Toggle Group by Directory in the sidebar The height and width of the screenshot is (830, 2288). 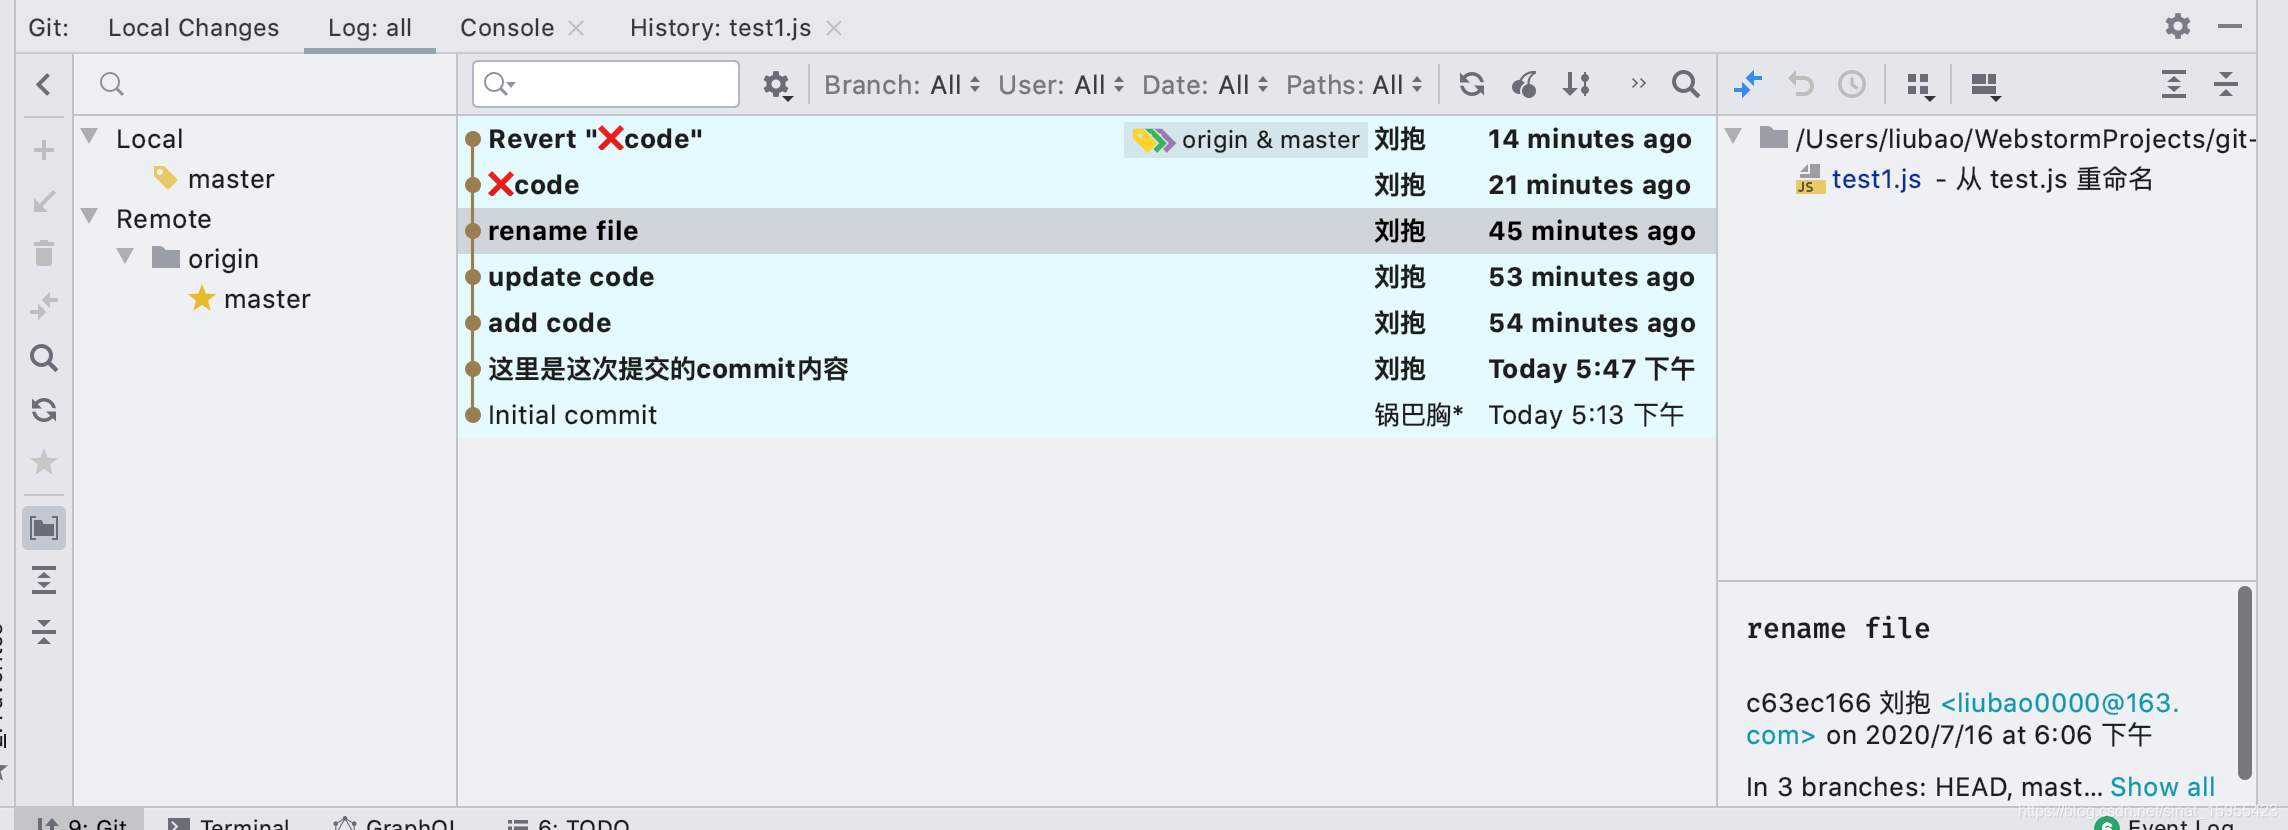[x=44, y=527]
